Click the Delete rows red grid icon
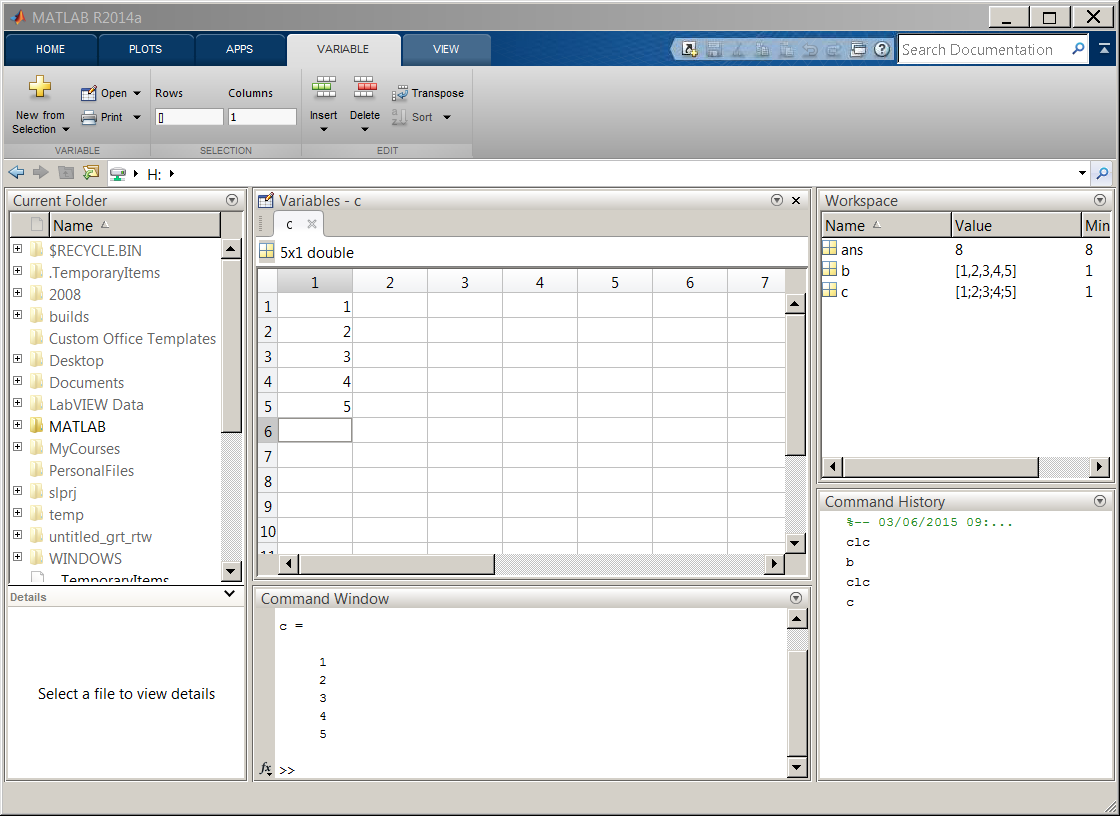Screen dimensions: 1120x816 [365, 87]
